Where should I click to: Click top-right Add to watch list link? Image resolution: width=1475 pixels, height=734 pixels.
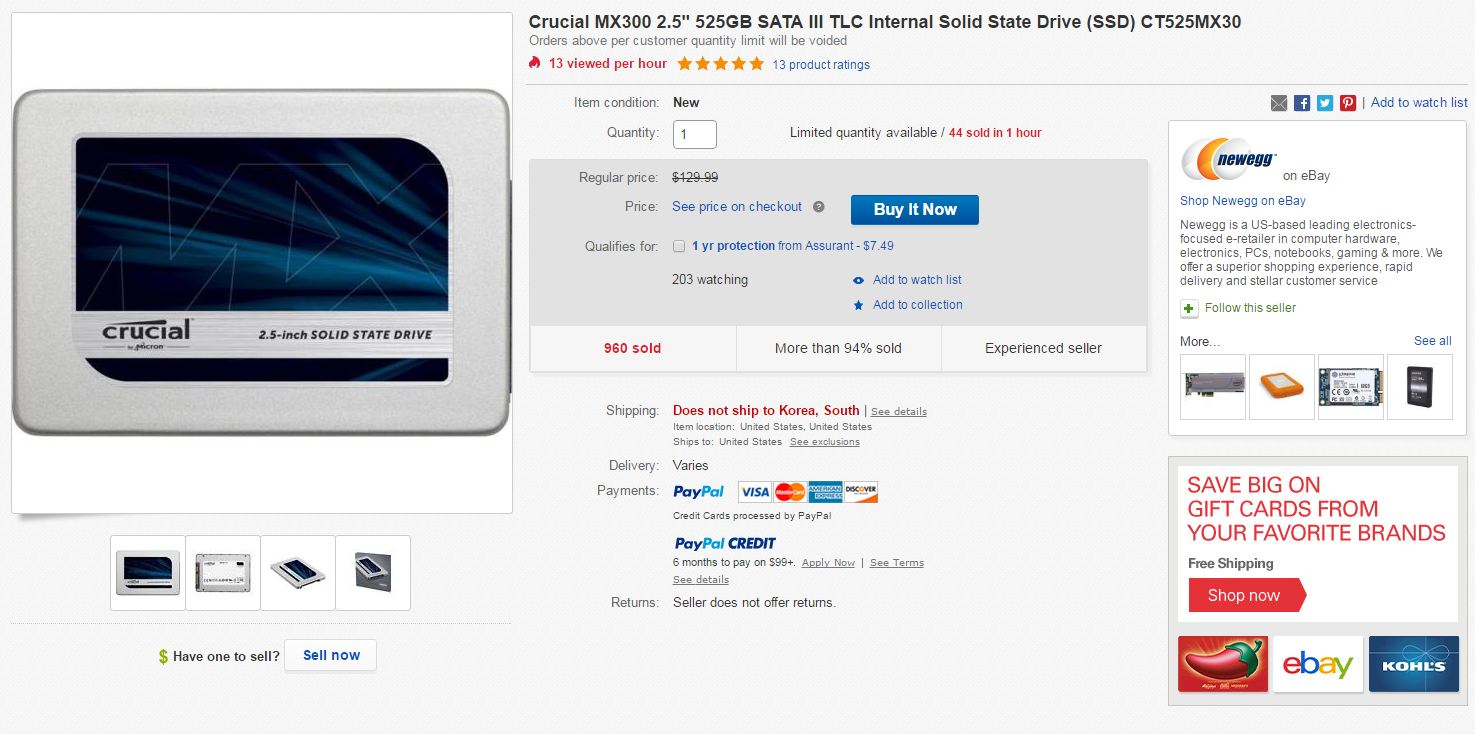pyautogui.click(x=1419, y=103)
